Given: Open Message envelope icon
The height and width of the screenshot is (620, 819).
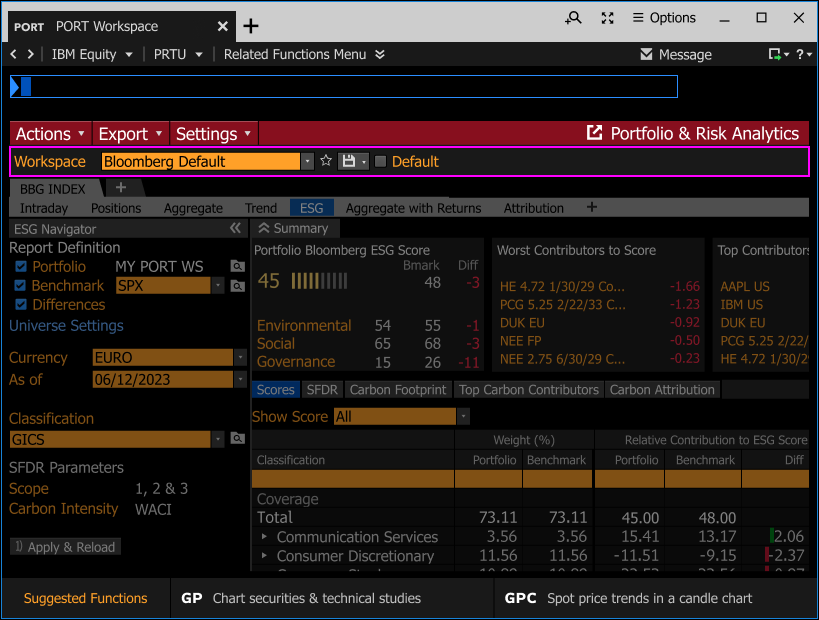Looking at the screenshot, I should click(646, 54).
